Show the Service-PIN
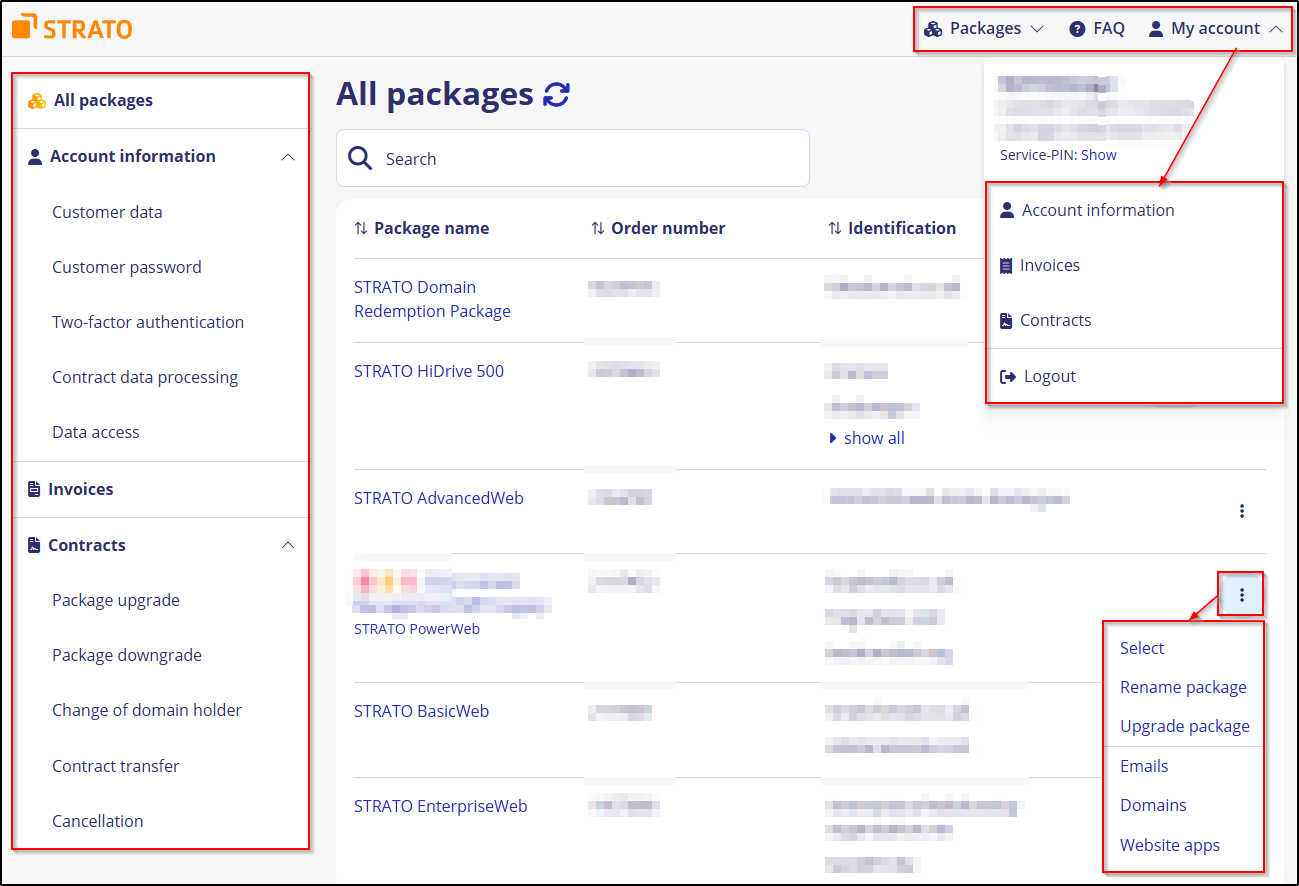 click(x=1098, y=155)
